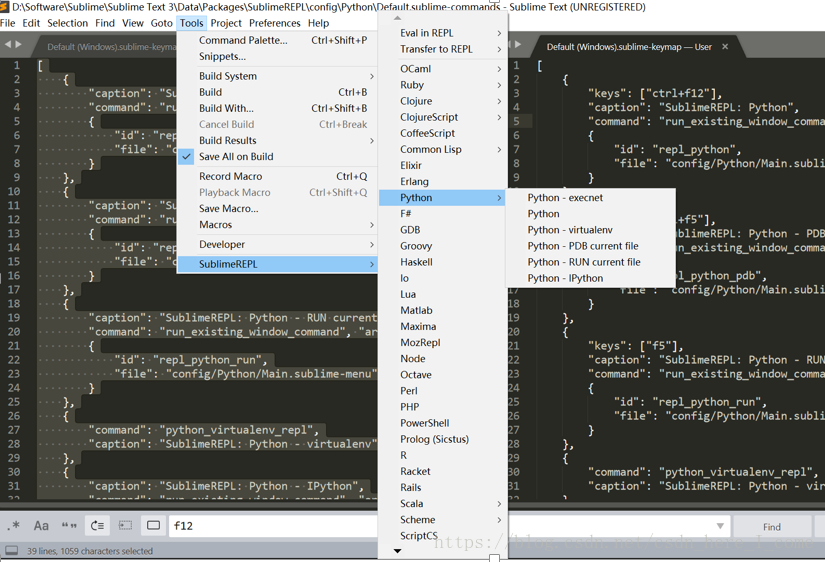Screen dimensions: 825x562
Task: Select Record Macro menu entry
Action: pos(278,176)
